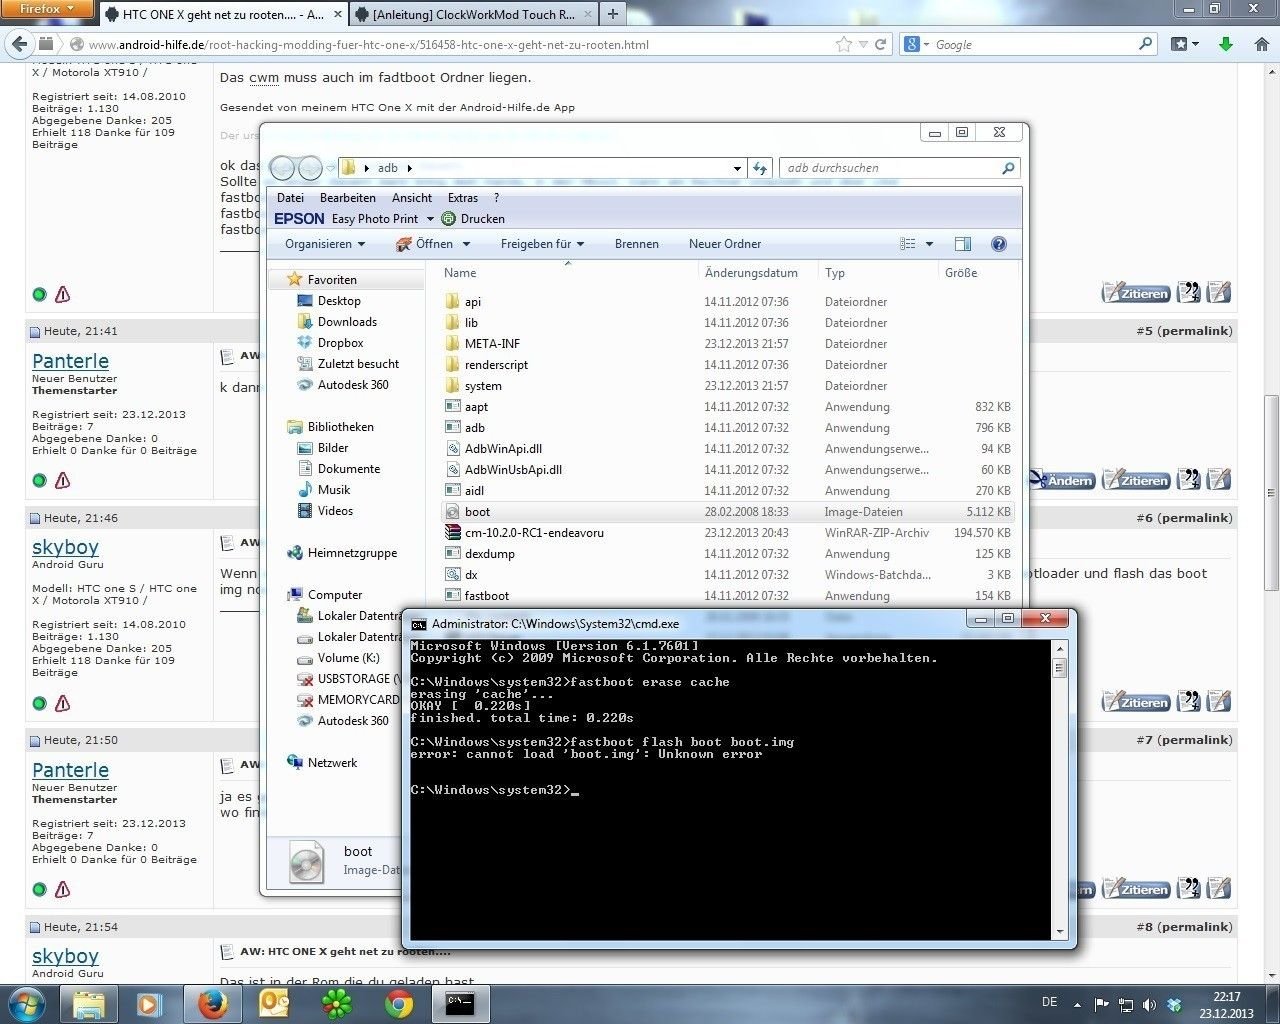1280x1024 pixels.
Task: Open the Freigeben für dropdown
Action: tap(542, 244)
